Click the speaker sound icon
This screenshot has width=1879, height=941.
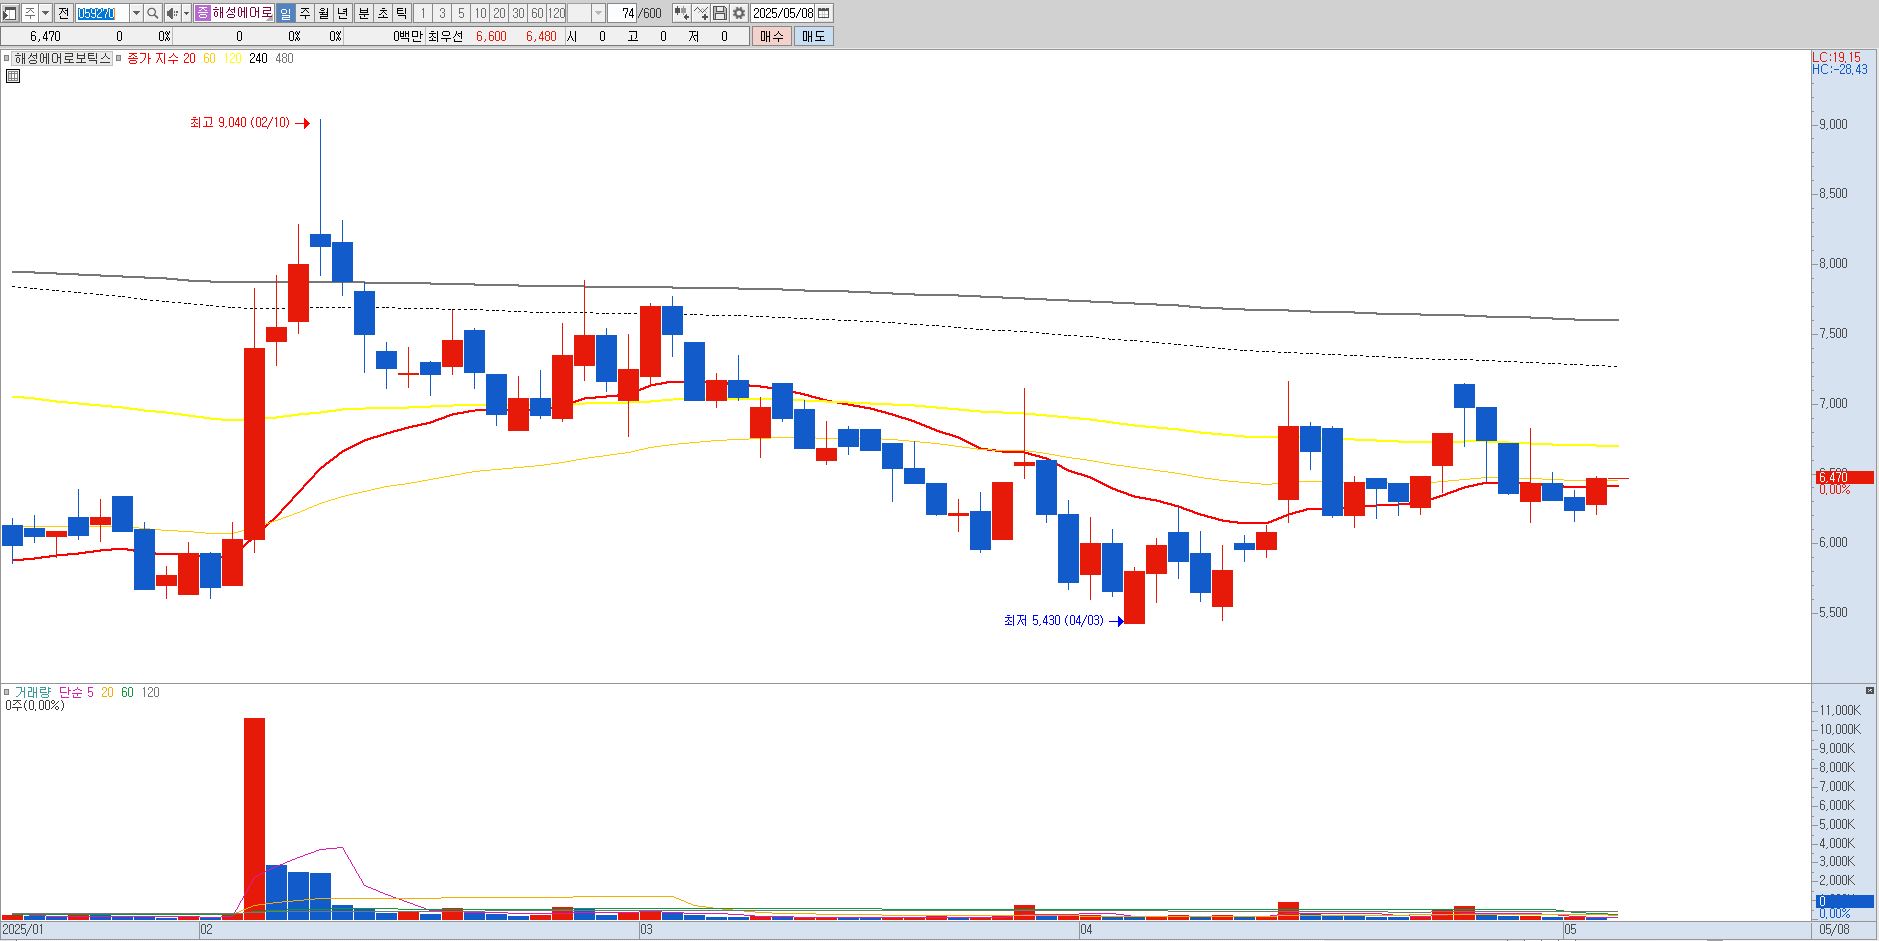(172, 13)
